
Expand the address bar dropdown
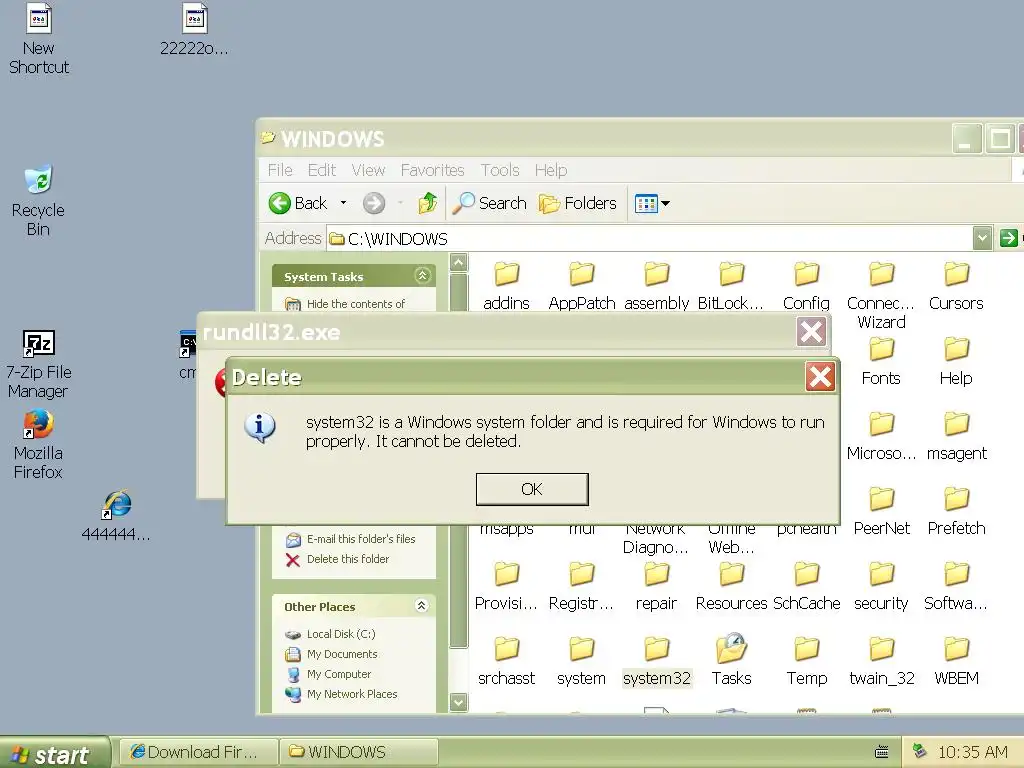pos(982,238)
